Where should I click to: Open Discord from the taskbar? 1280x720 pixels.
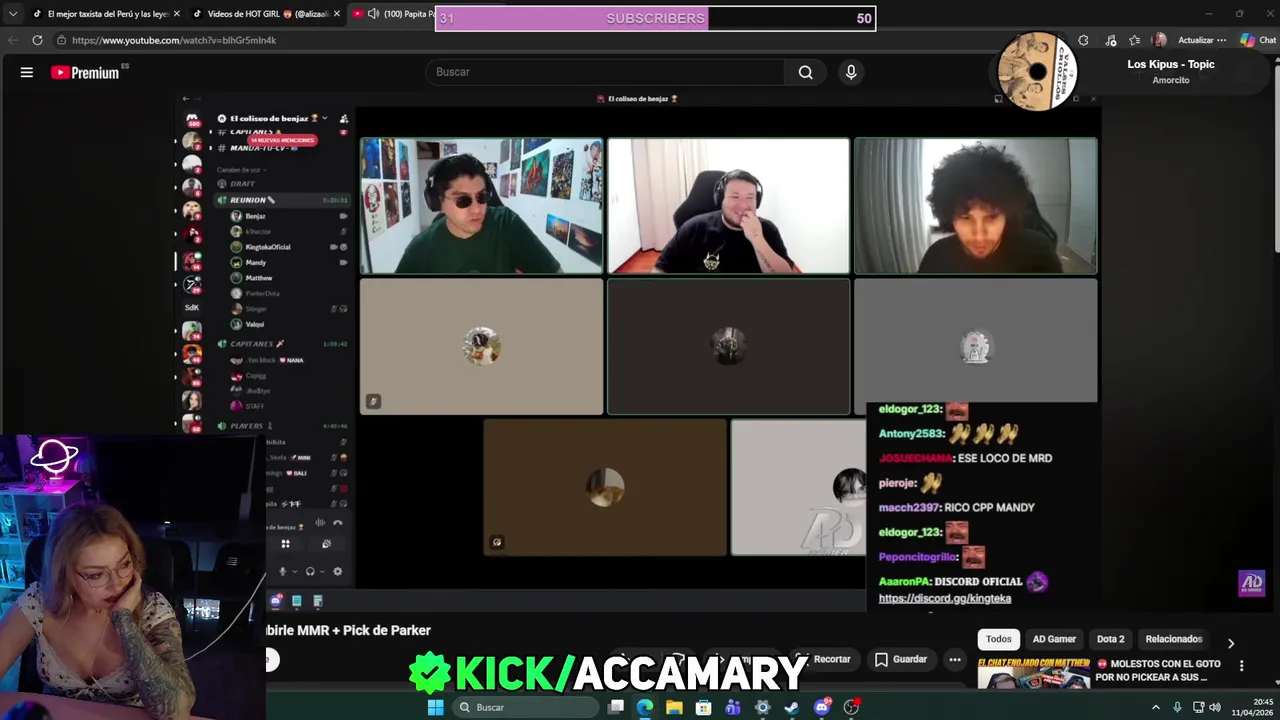click(822, 707)
